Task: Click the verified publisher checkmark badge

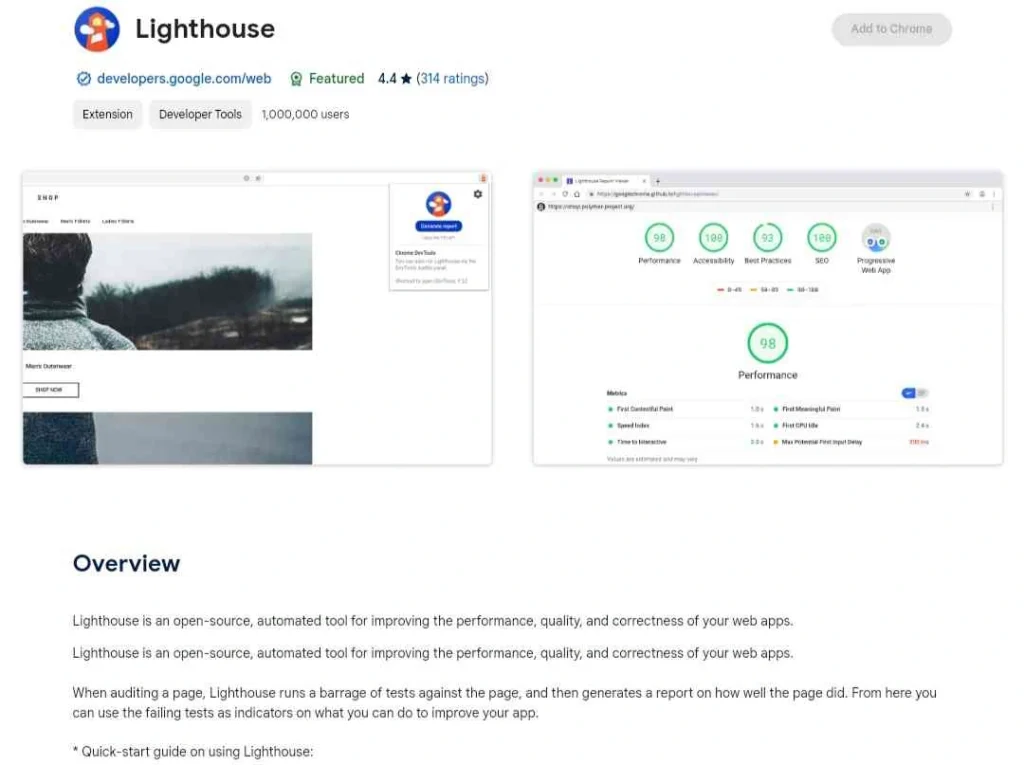Action: pos(84,79)
